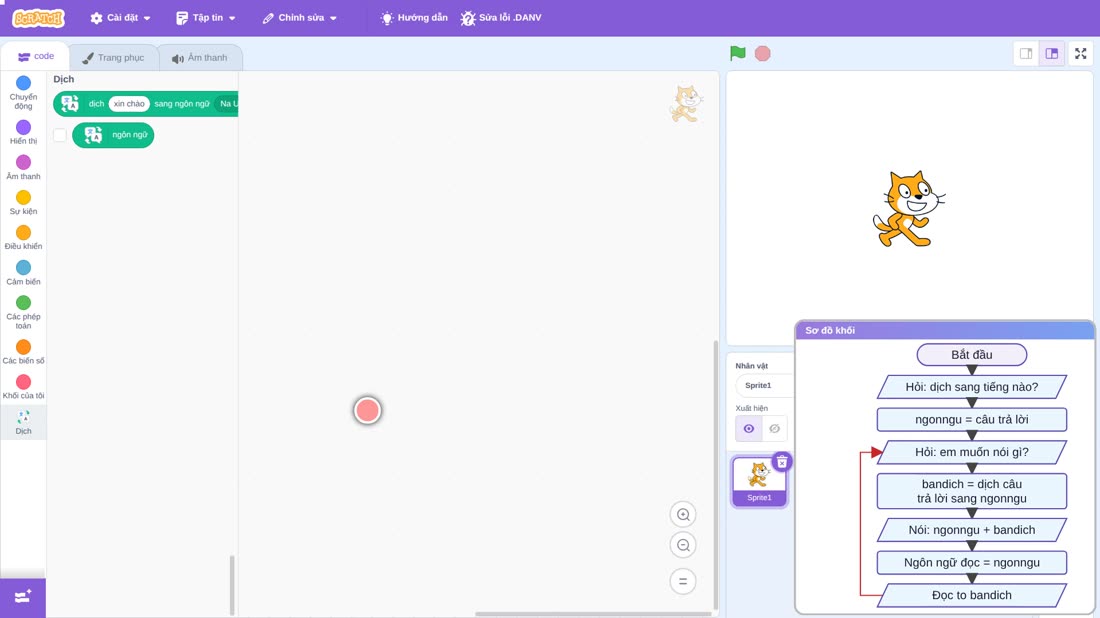This screenshot has width=1100, height=618.
Task: Zoom in the workspace
Action: [683, 514]
